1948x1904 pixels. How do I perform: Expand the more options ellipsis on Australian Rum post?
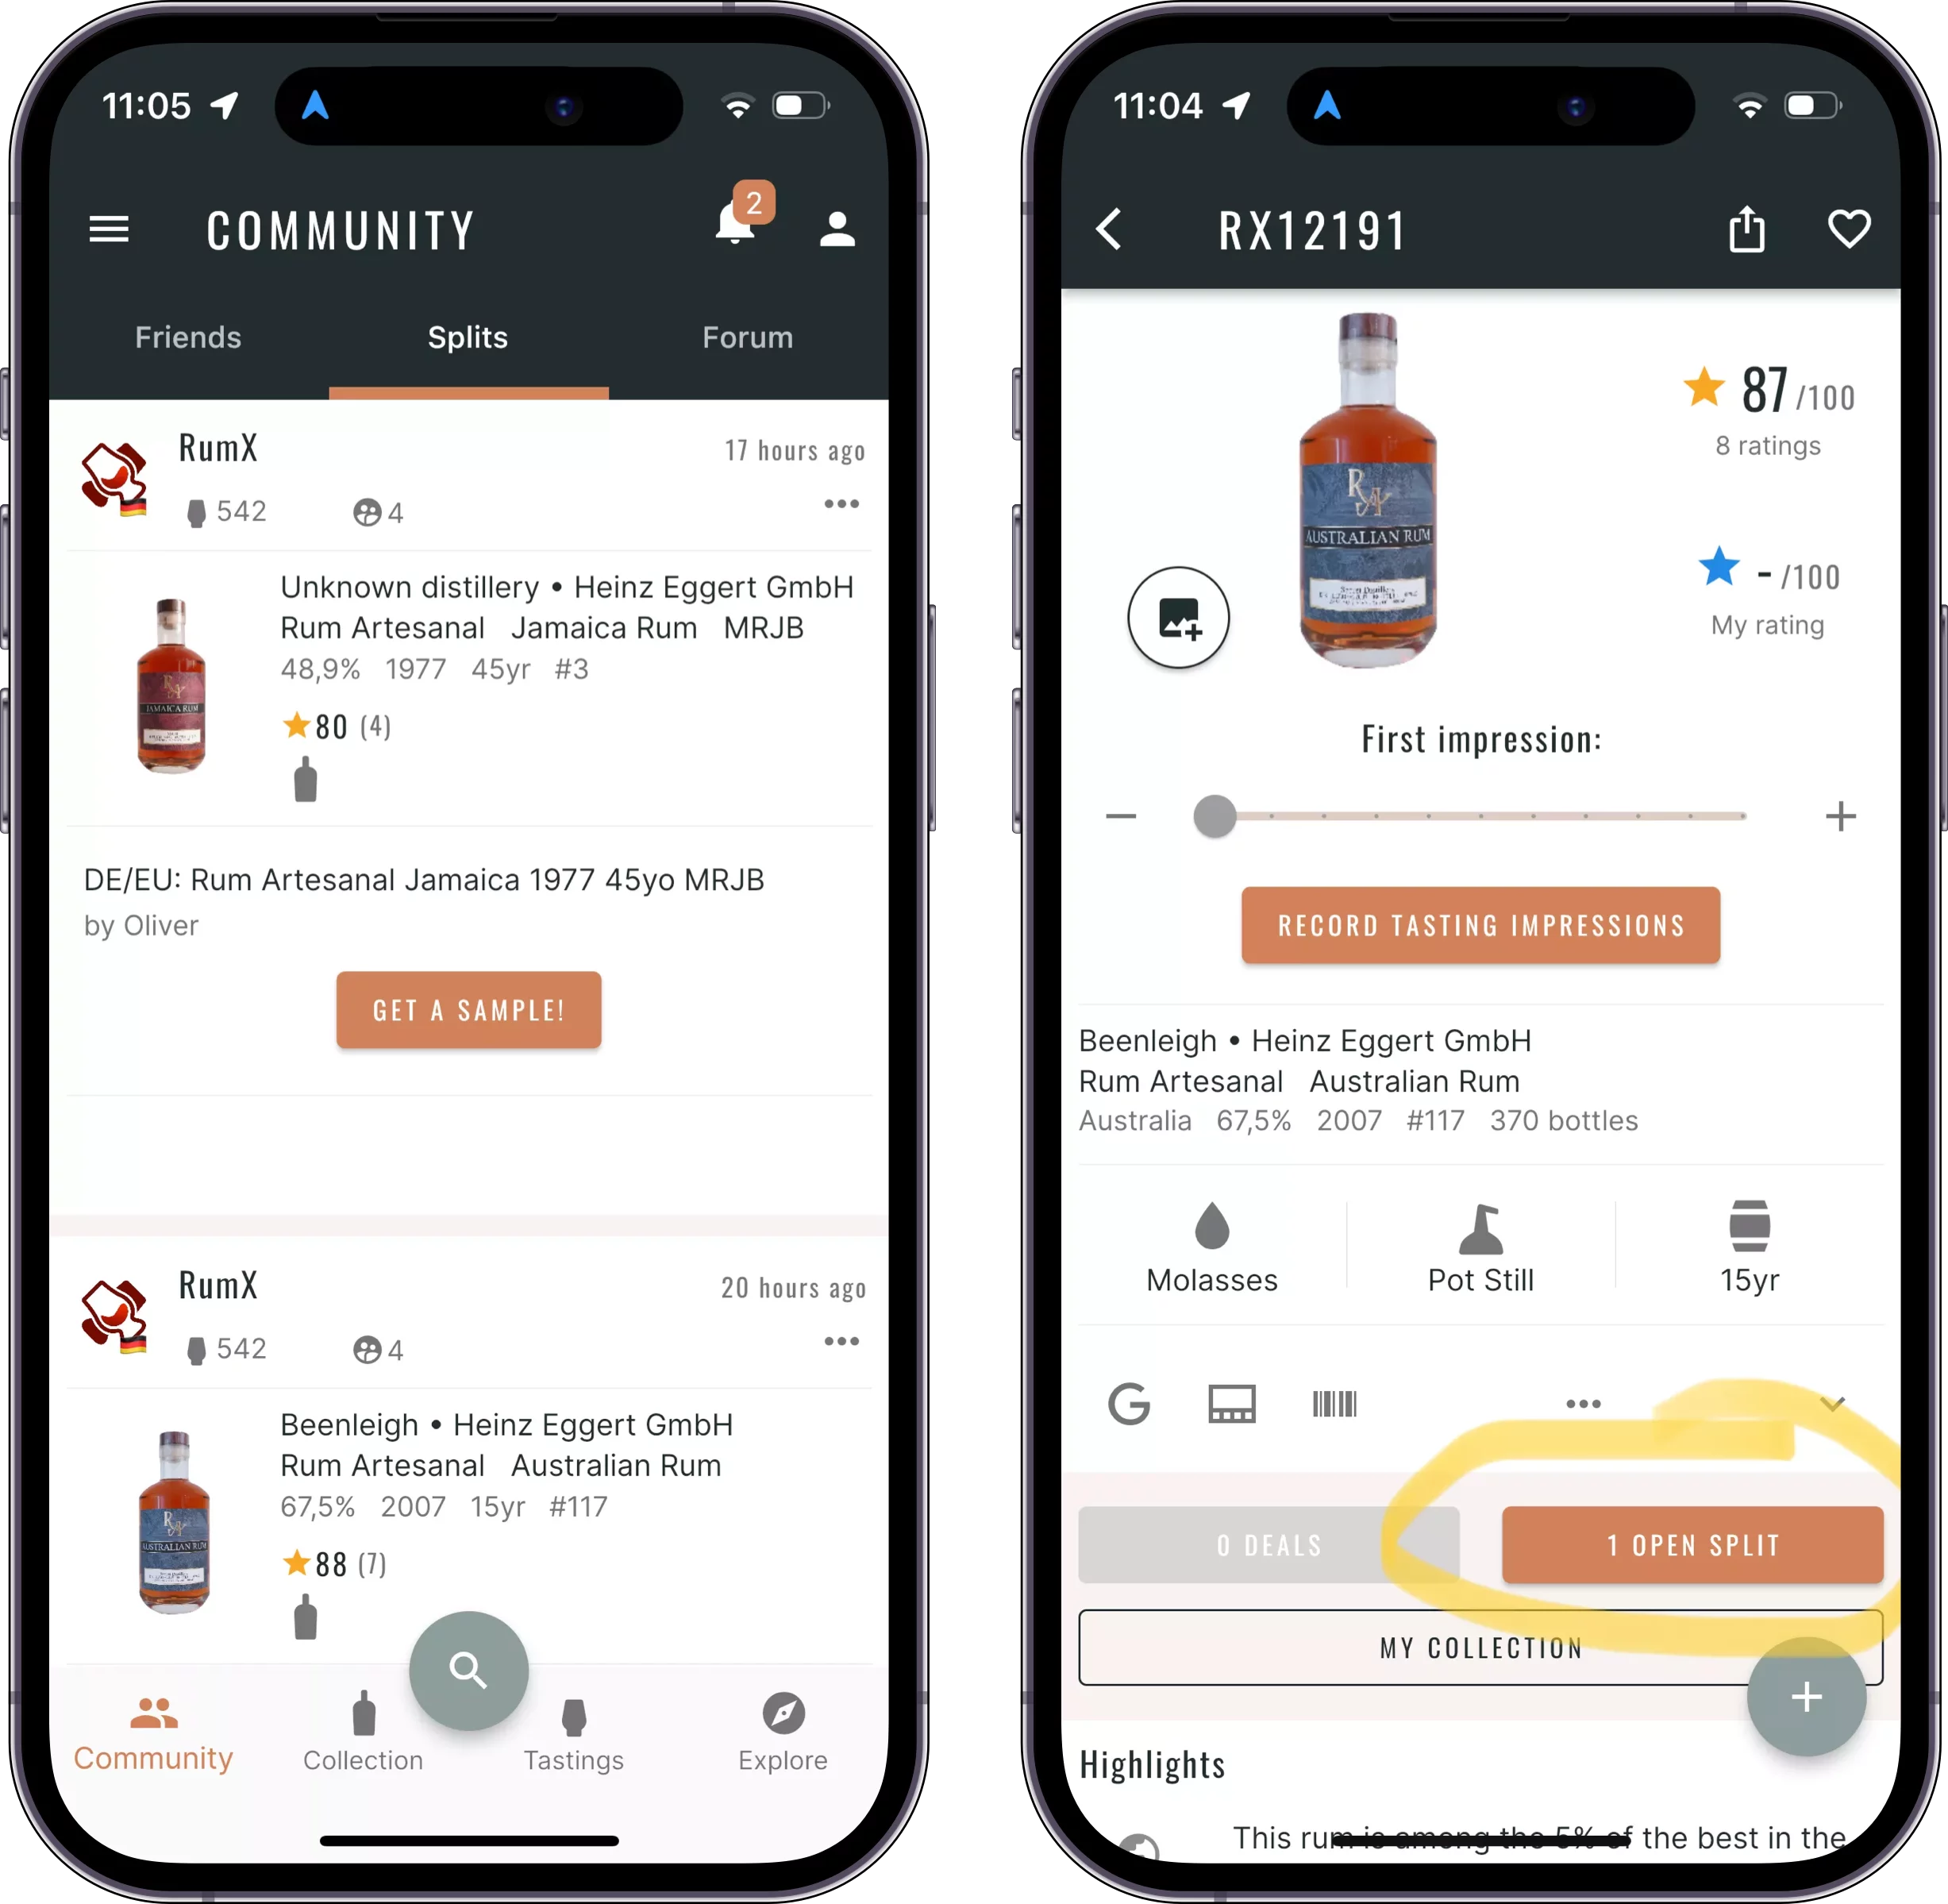pos(837,1343)
